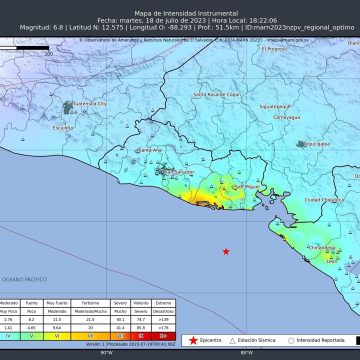Click the 'ID:marn2023nzpv_regional_optimo' text
The height and width of the screenshot is (360, 360).
[x=300, y=28]
